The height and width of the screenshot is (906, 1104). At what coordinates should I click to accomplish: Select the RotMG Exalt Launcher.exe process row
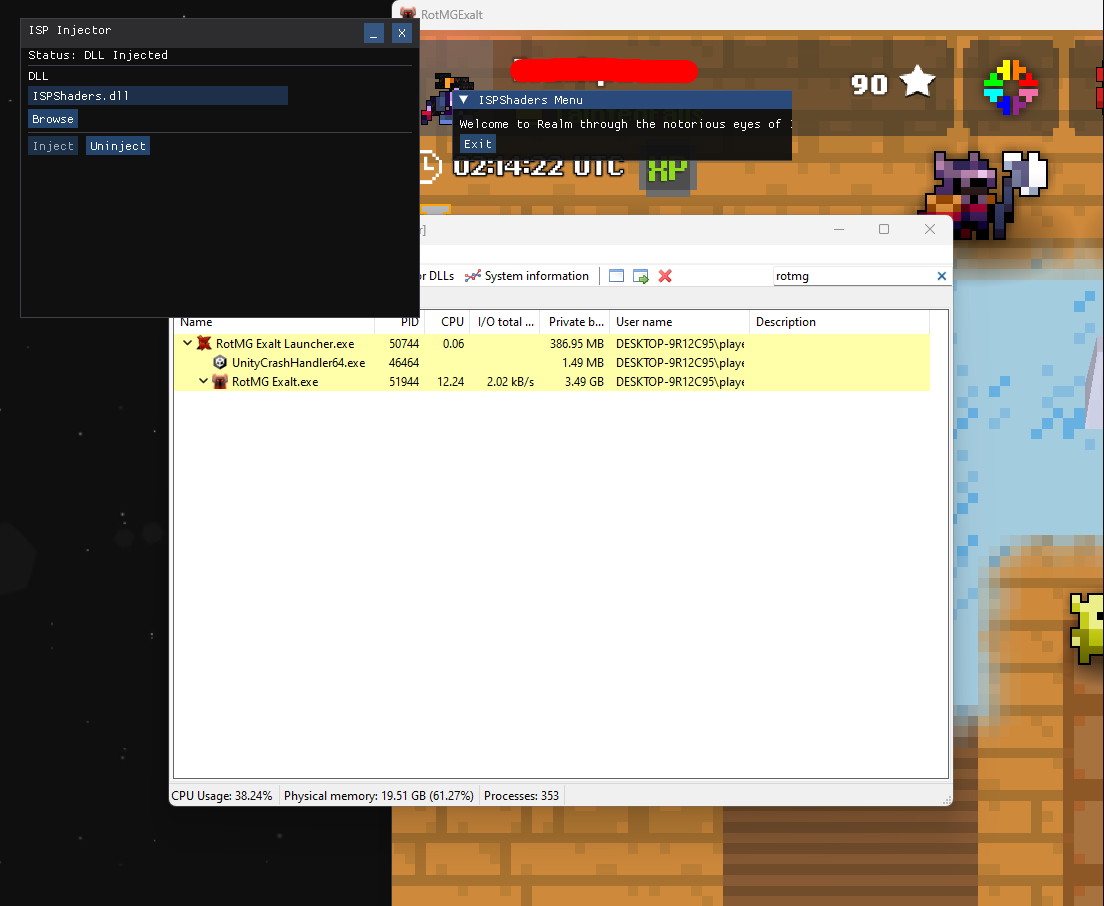(552, 344)
